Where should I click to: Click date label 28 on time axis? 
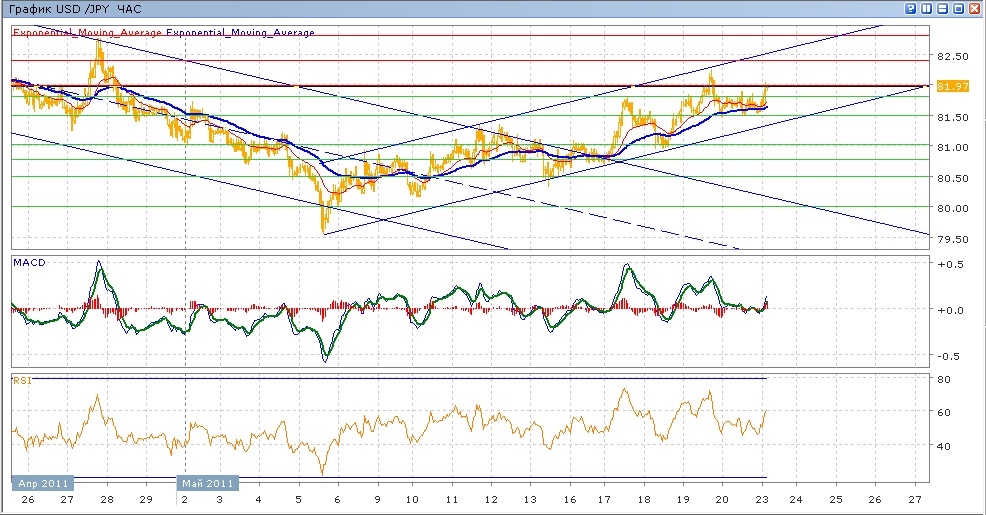[107, 499]
